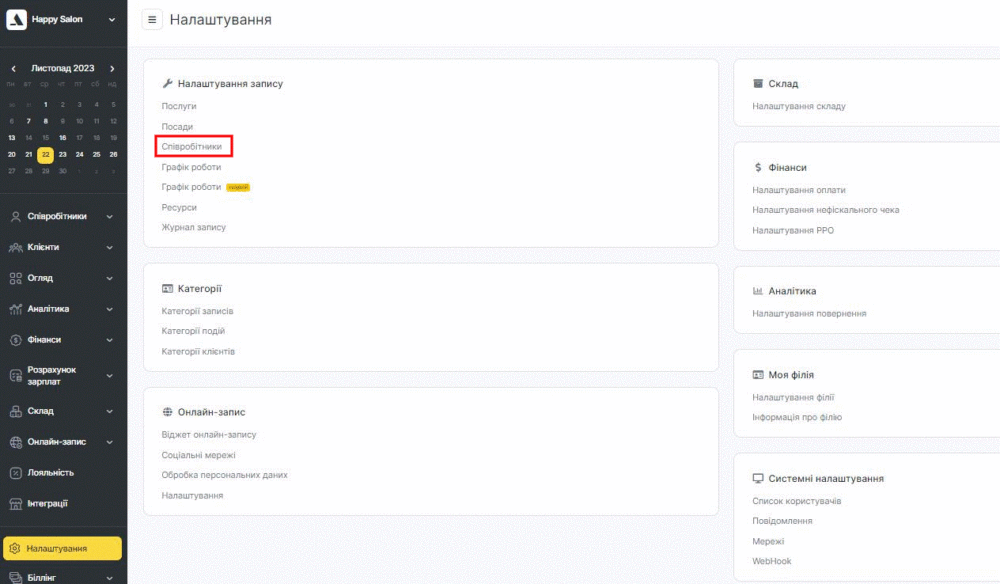Expand the Співробітники sidebar menu chevron
The image size is (1000, 584).
pyautogui.click(x=110, y=217)
